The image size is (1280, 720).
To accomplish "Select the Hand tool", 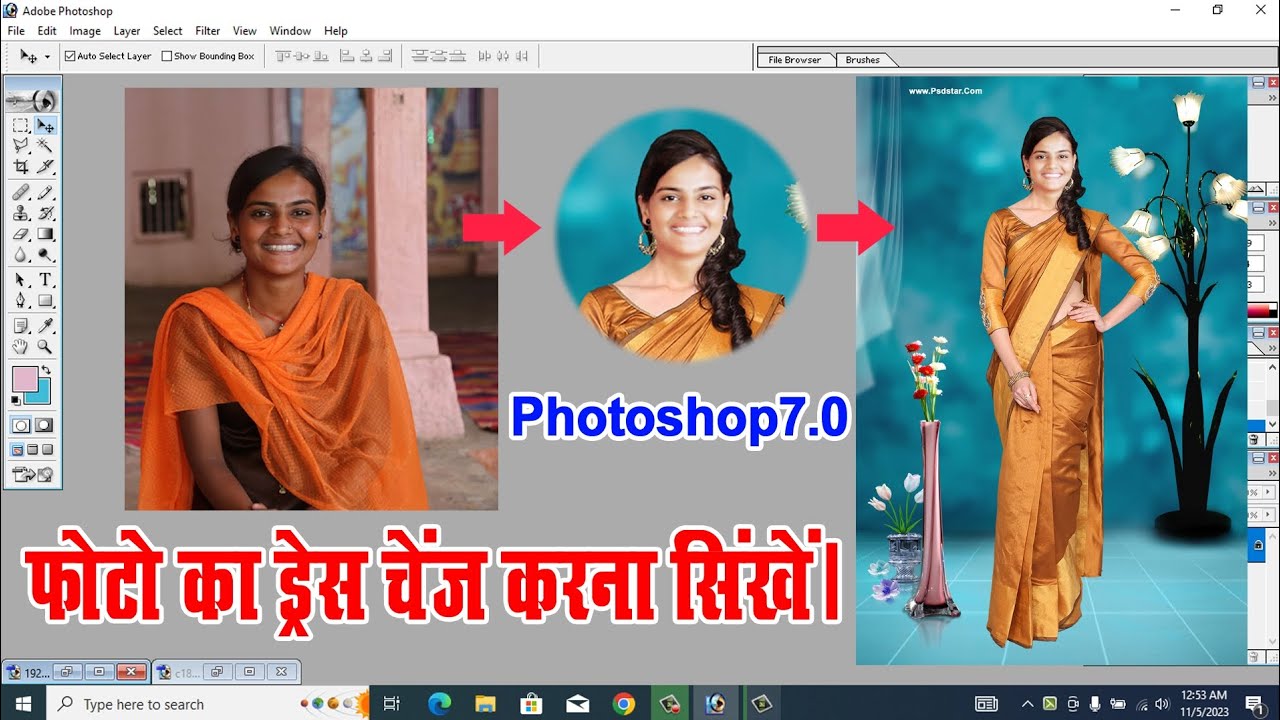I will 20,347.
